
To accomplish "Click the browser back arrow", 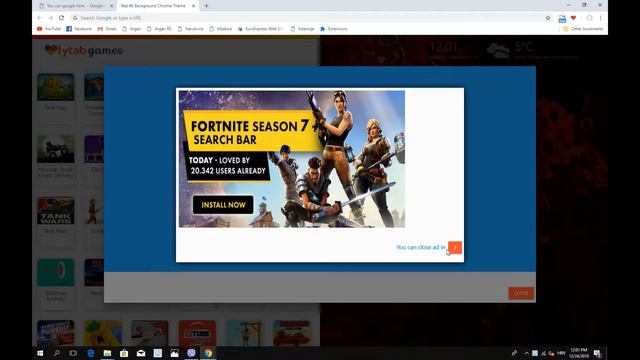I will point(39,18).
